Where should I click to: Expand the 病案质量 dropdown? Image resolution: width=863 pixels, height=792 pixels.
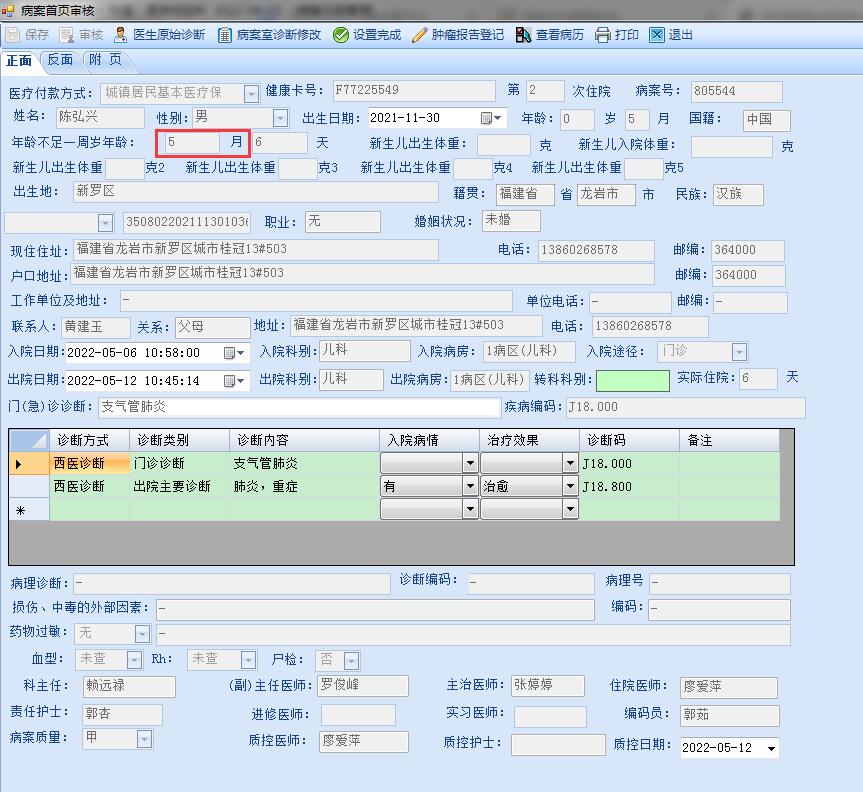[144, 739]
